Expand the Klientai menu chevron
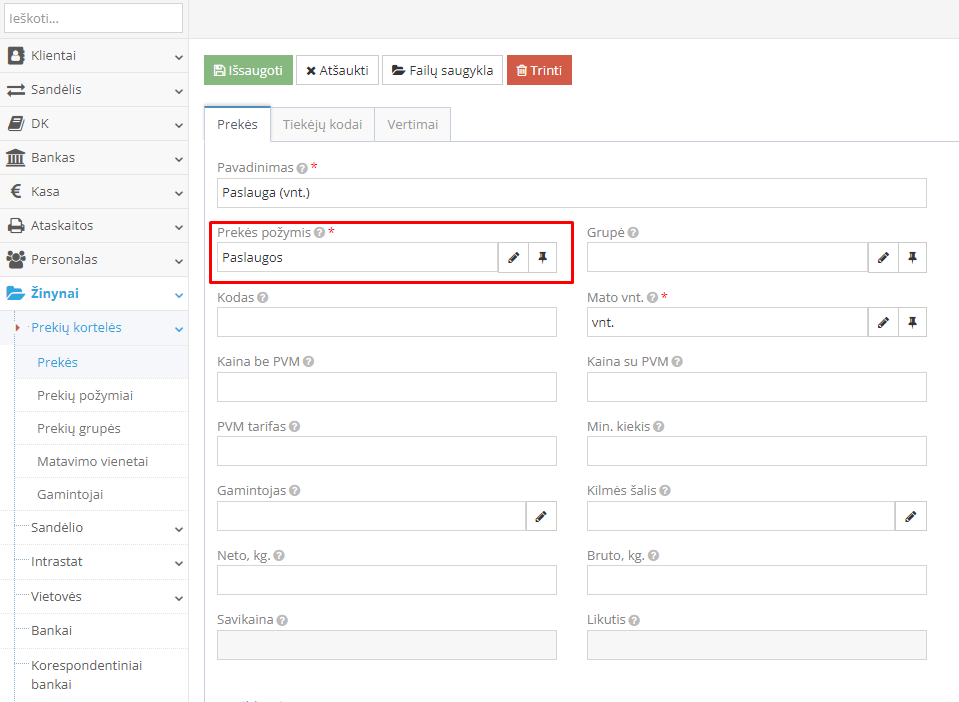This screenshot has width=959, height=702. [x=179, y=57]
